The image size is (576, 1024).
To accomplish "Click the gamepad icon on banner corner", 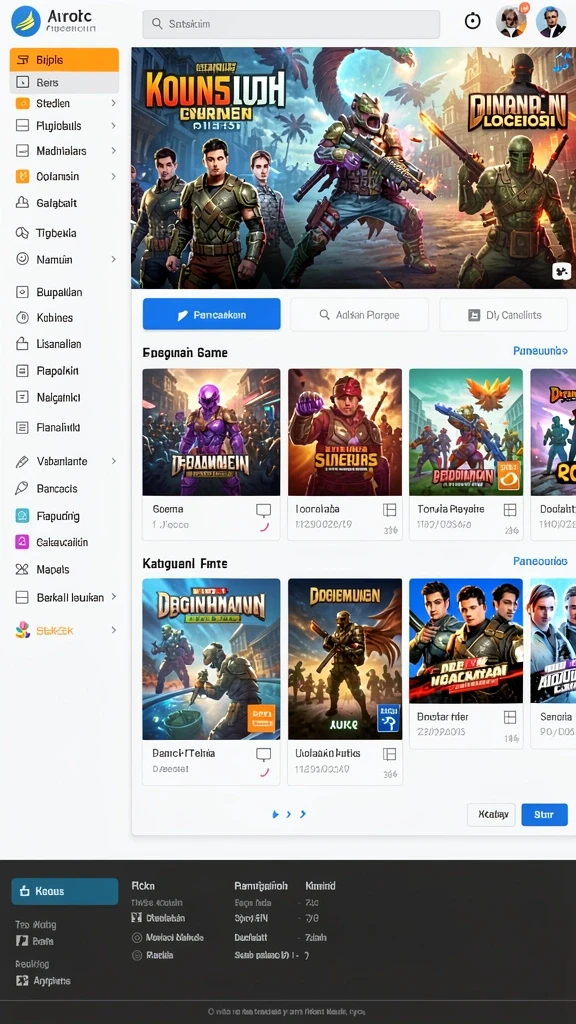I will (x=562, y=272).
